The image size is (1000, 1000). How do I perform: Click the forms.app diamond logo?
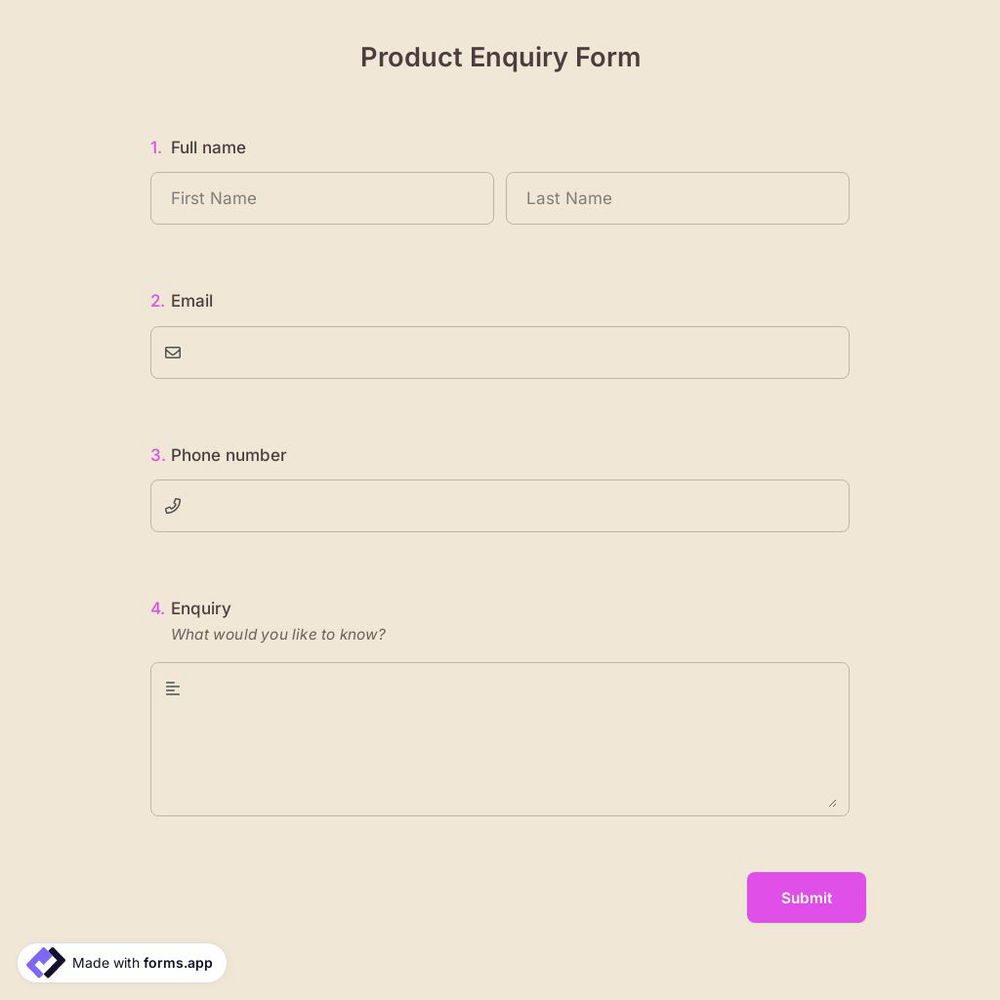tap(45, 962)
